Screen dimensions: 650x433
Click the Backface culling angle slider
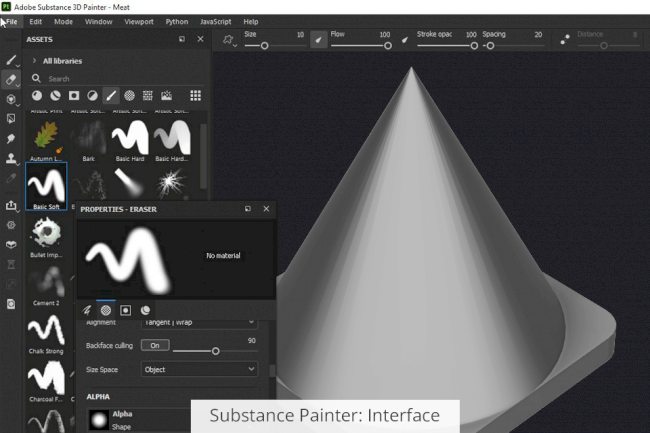coord(215,351)
